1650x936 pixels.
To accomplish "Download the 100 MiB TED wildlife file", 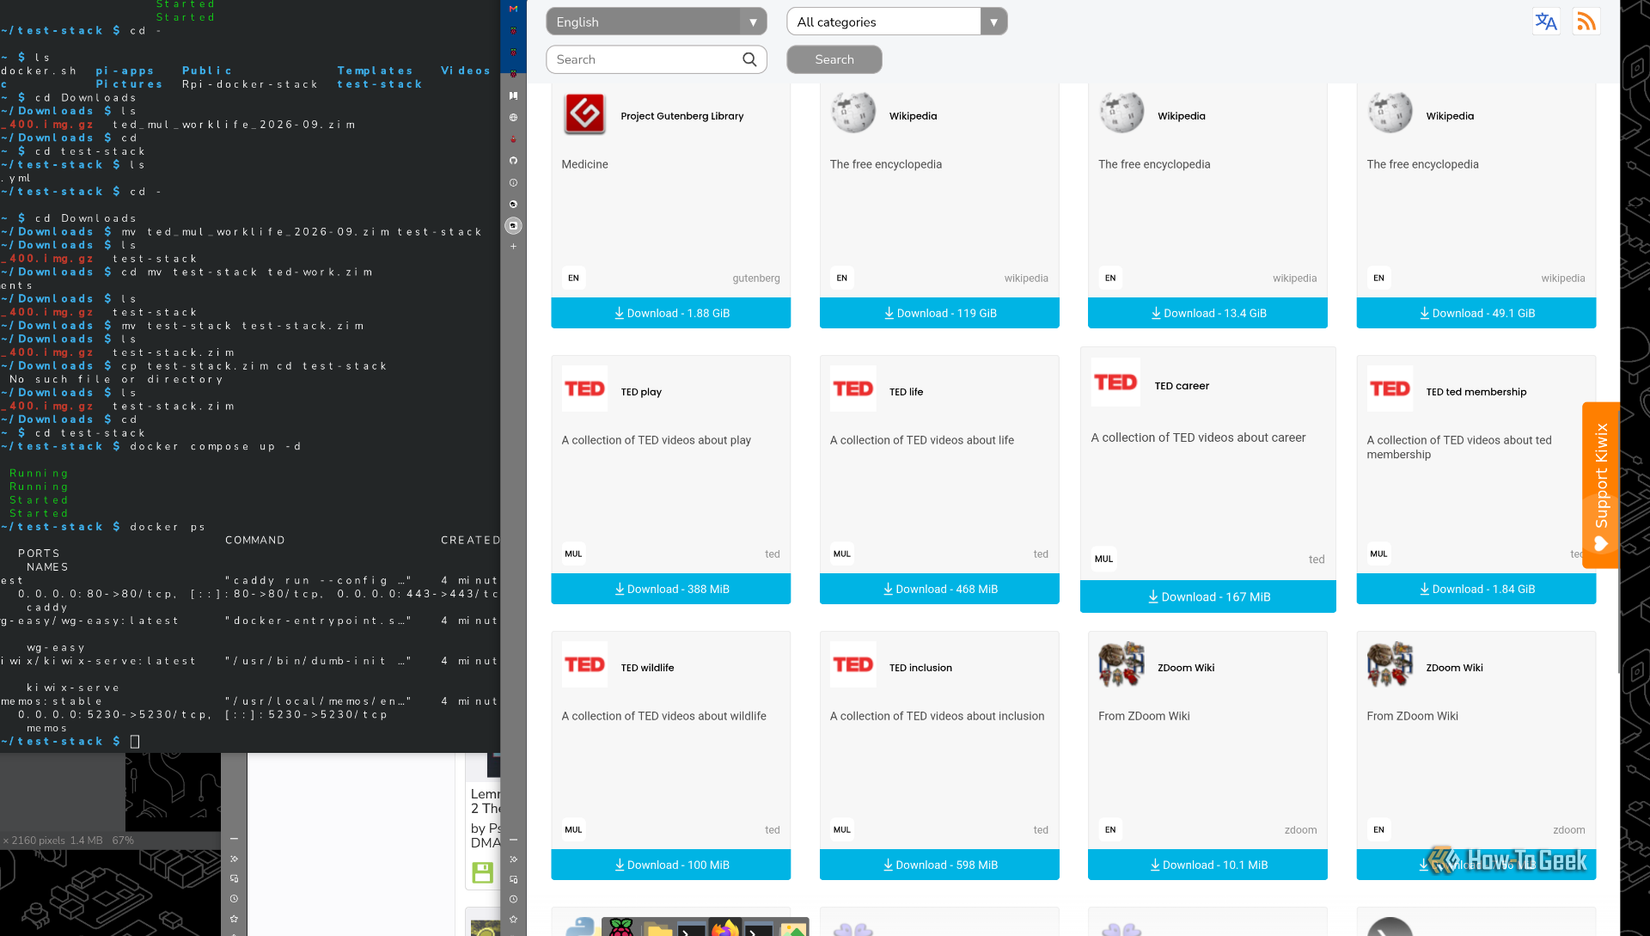I will (671, 865).
